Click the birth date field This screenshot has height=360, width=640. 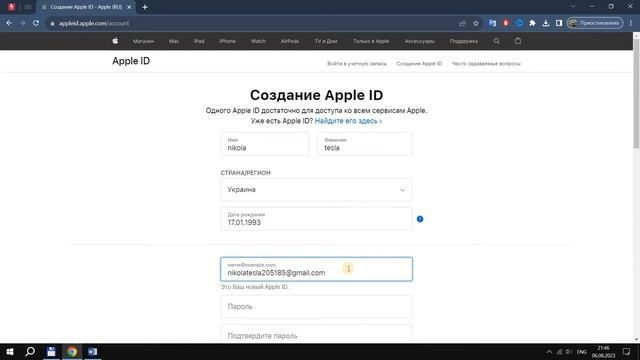316,219
